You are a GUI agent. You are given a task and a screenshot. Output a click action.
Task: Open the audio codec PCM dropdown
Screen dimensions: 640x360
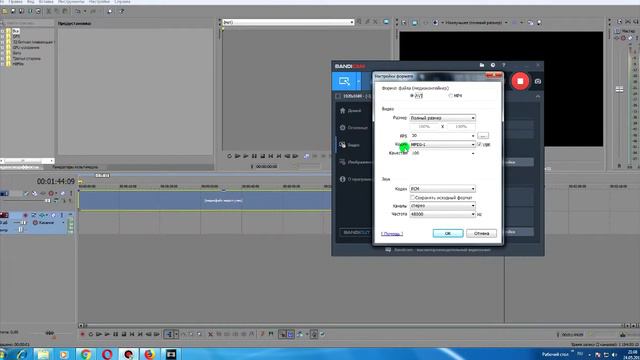point(442,189)
